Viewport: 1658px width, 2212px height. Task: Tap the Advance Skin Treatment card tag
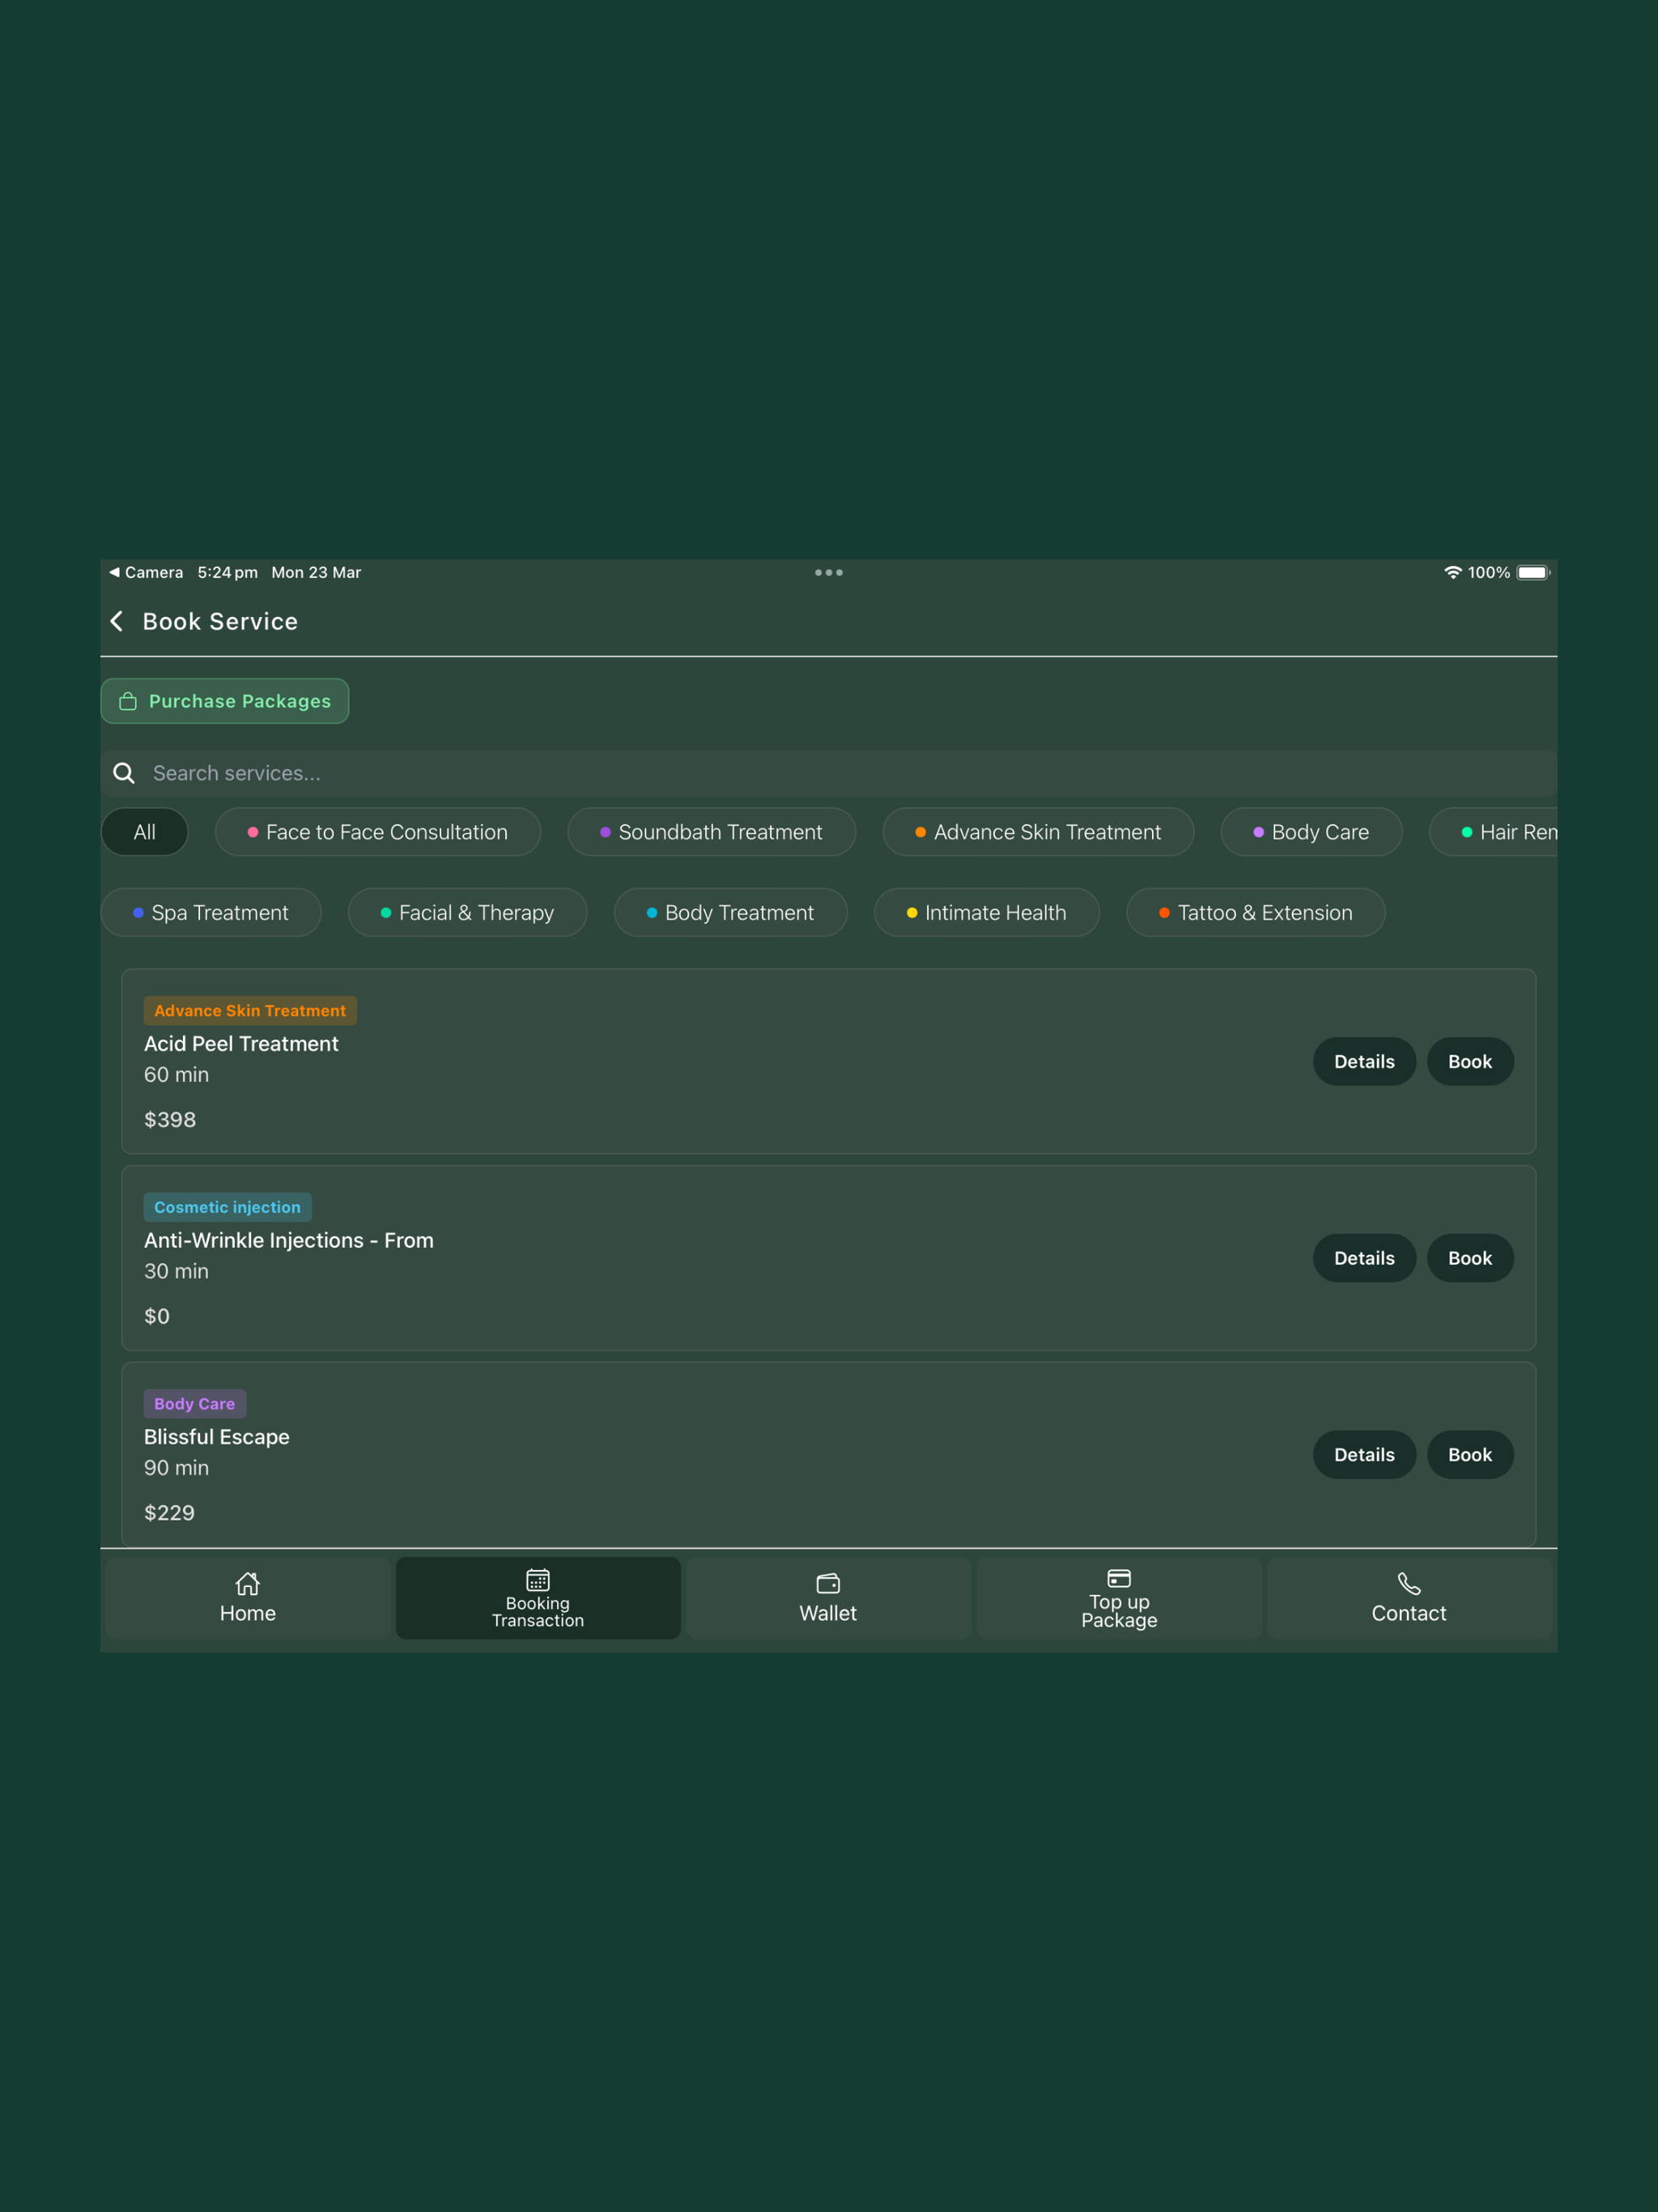(250, 1011)
